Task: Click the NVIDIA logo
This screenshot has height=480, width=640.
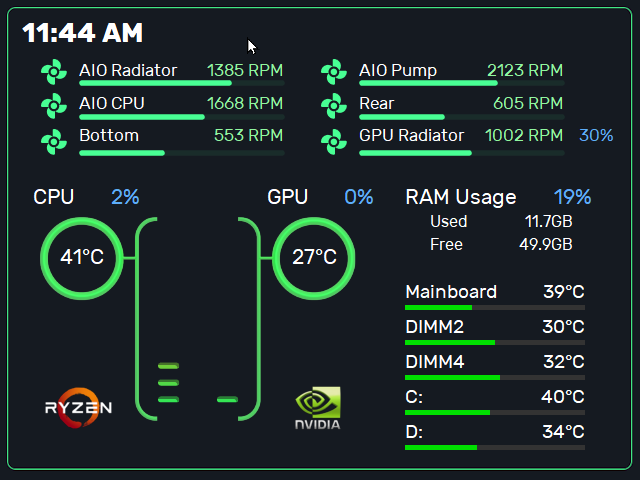Action: click(x=317, y=409)
